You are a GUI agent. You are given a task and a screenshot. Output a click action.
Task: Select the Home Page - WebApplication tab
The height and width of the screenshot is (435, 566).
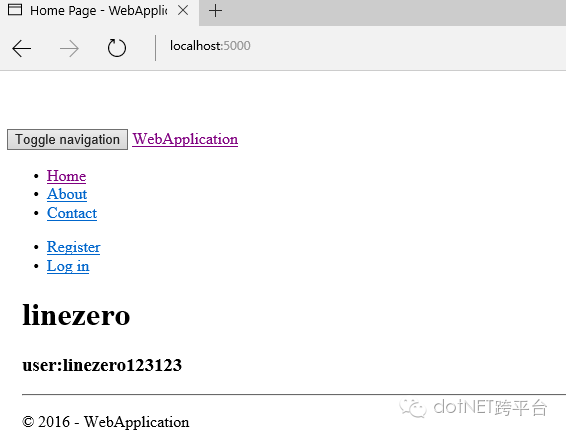pos(99,11)
